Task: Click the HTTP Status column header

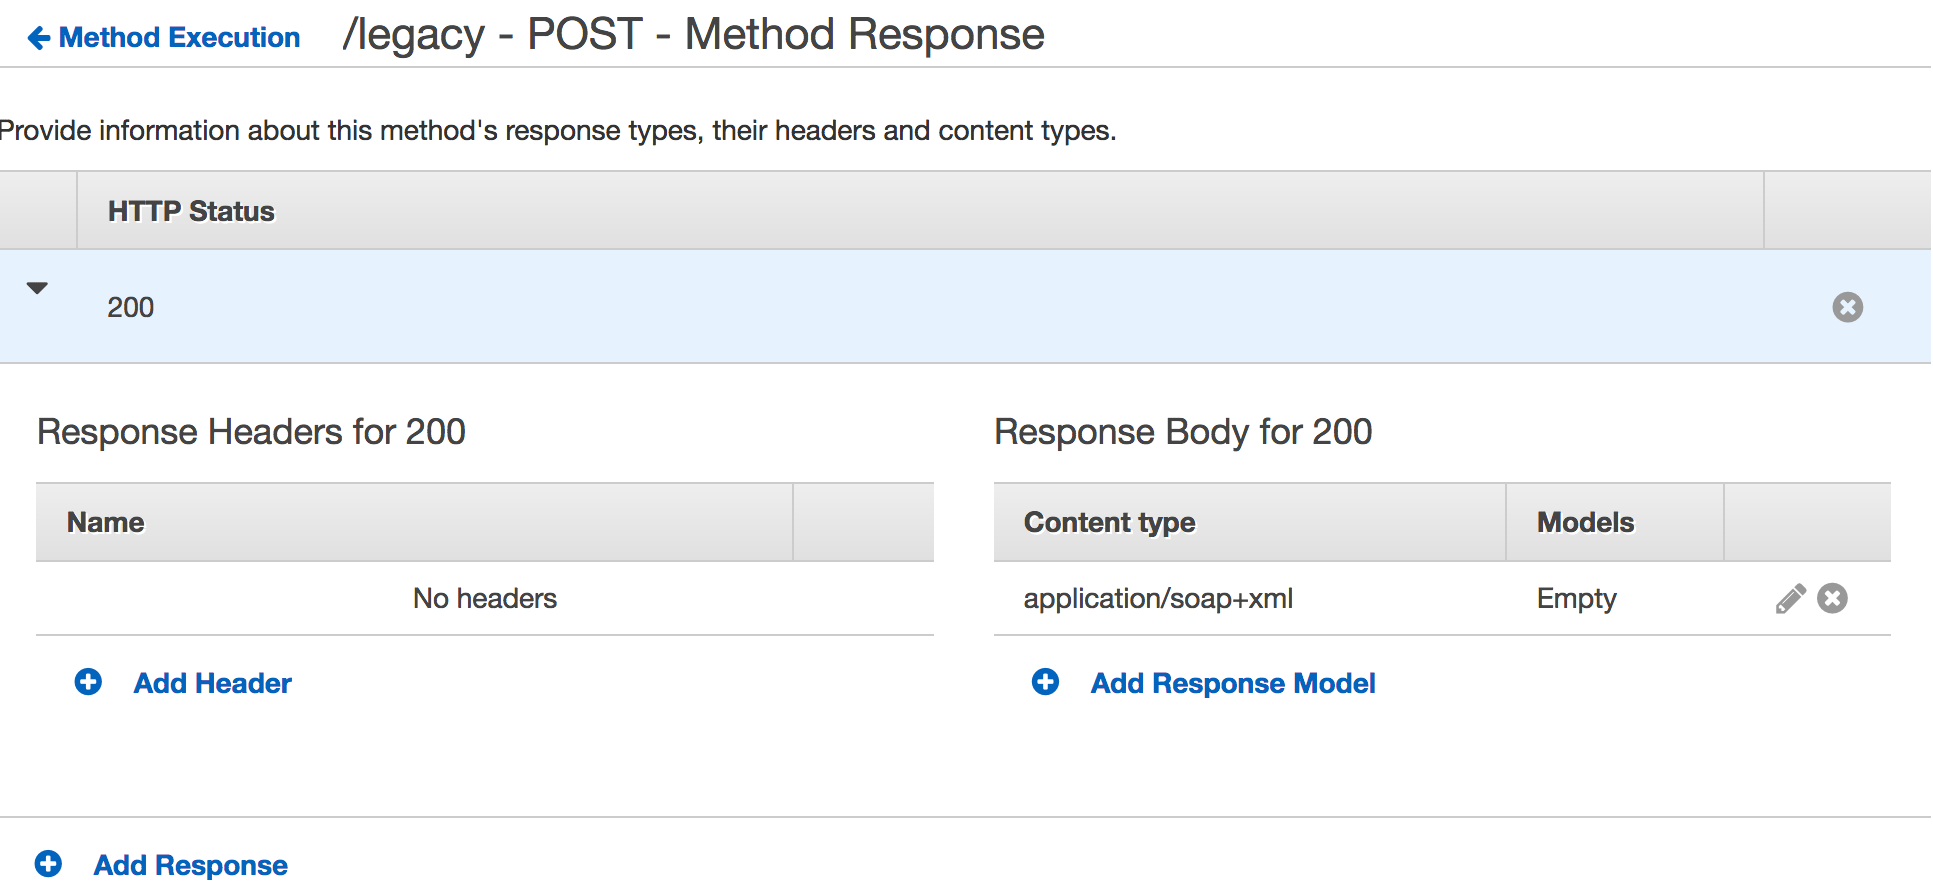Action: coord(191,211)
